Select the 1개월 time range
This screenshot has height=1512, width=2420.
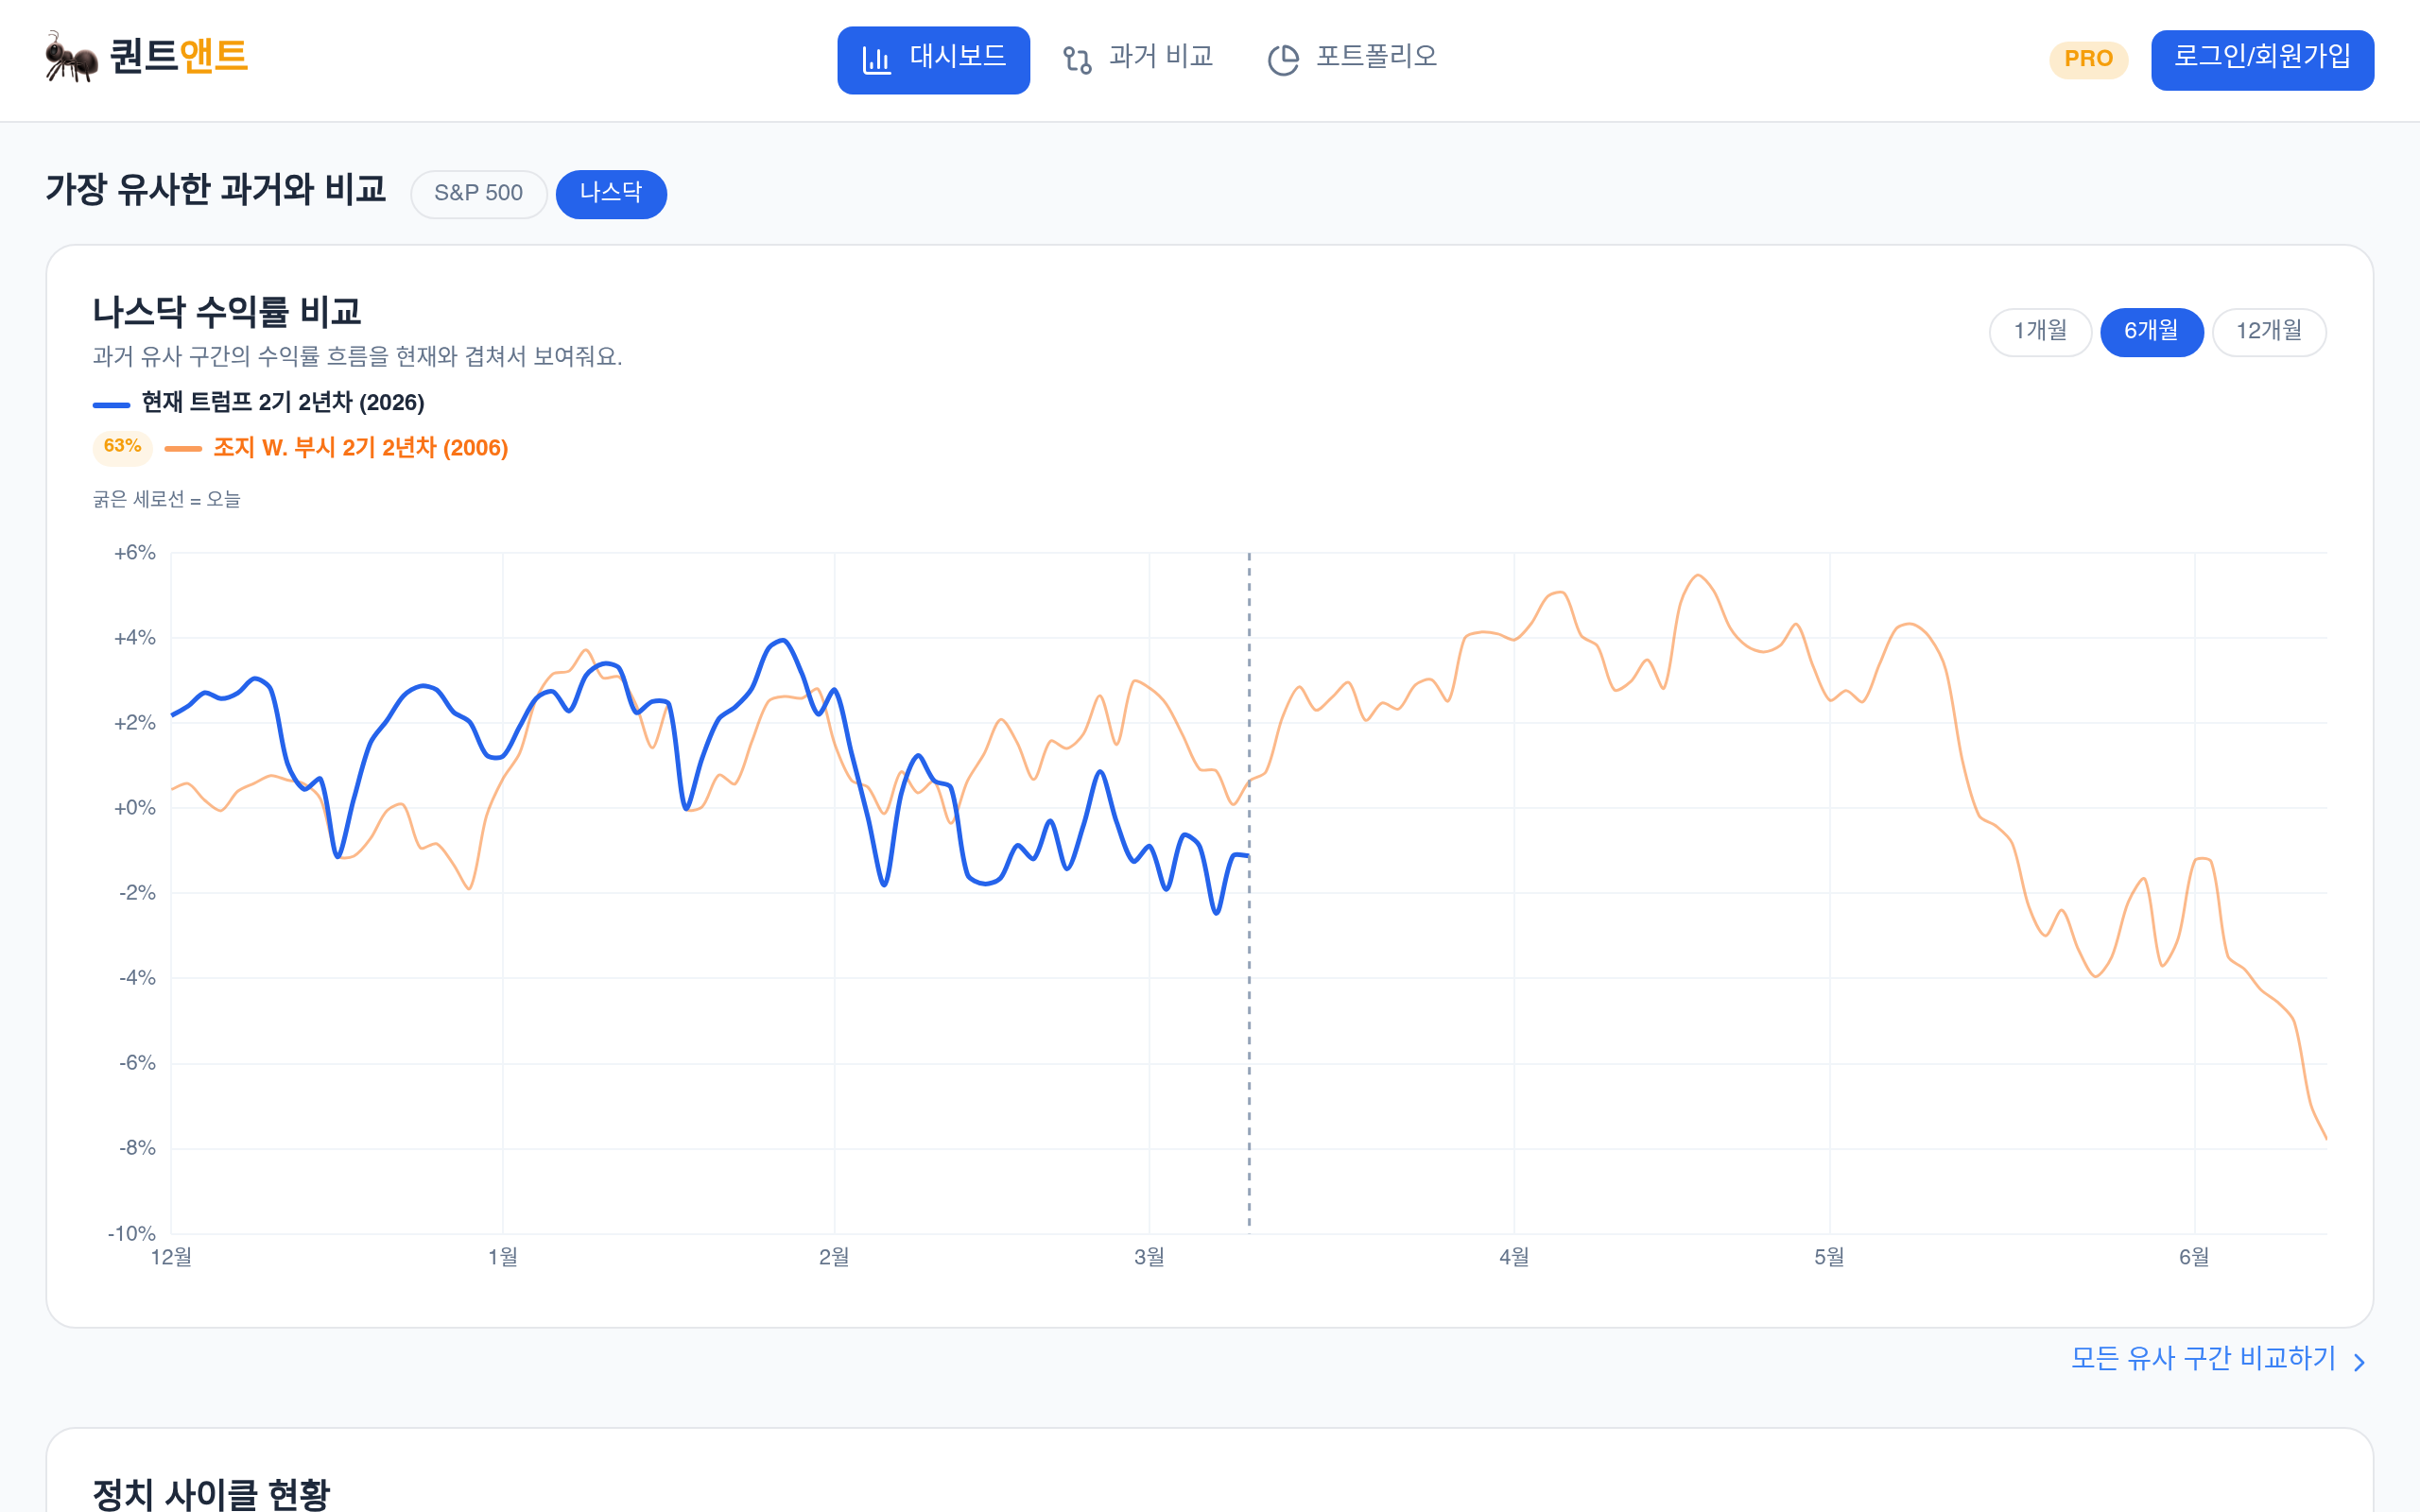tap(2040, 331)
